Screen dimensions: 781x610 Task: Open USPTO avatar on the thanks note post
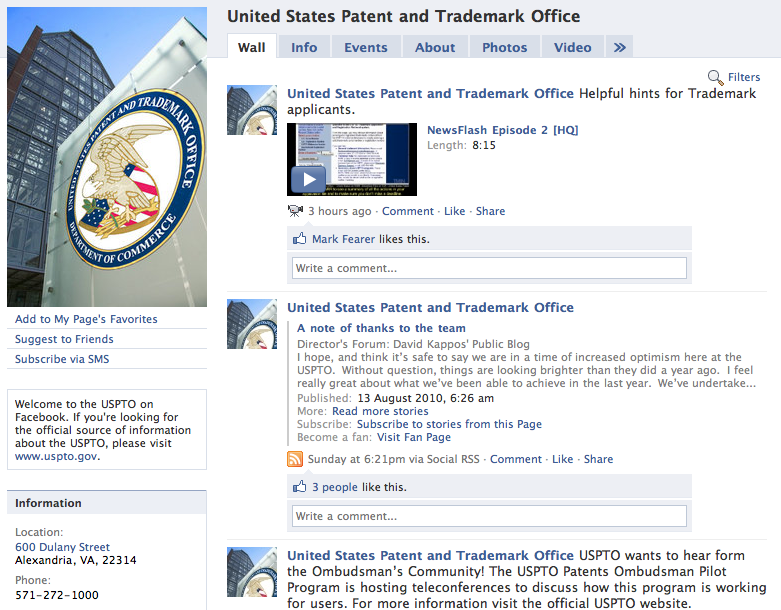252,324
